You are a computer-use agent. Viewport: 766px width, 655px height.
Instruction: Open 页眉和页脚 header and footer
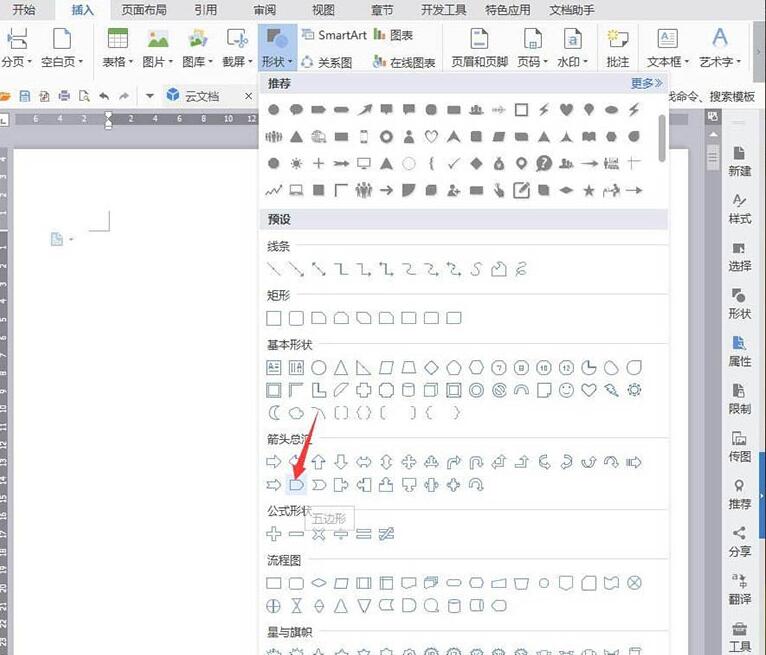(x=479, y=48)
